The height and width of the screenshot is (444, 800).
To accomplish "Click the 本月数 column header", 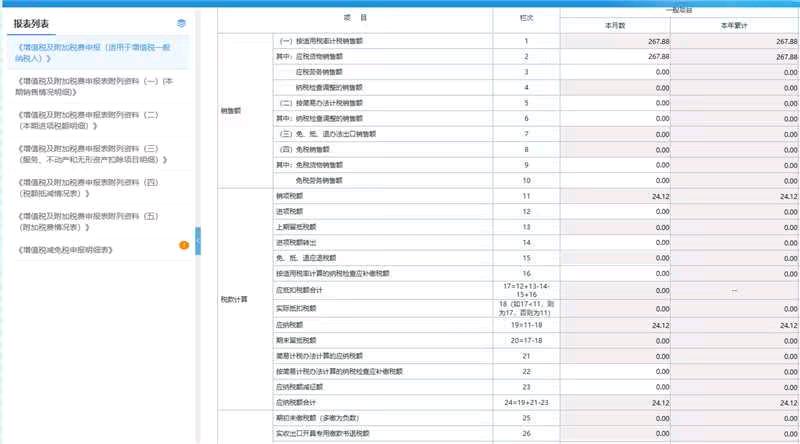I will 615,26.
